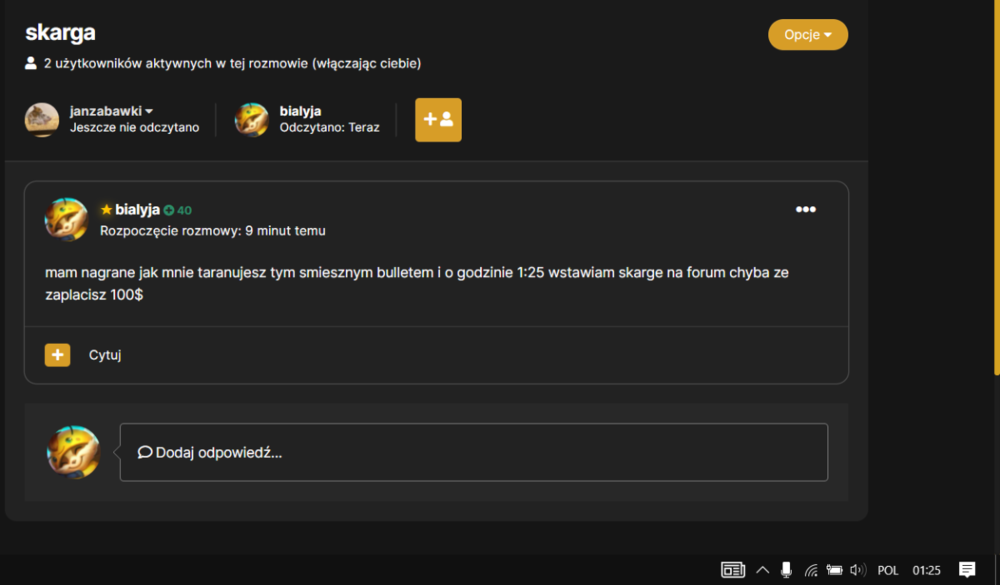Open the volume speaker tray icon
The width and height of the screenshot is (1000, 585).
coord(858,570)
